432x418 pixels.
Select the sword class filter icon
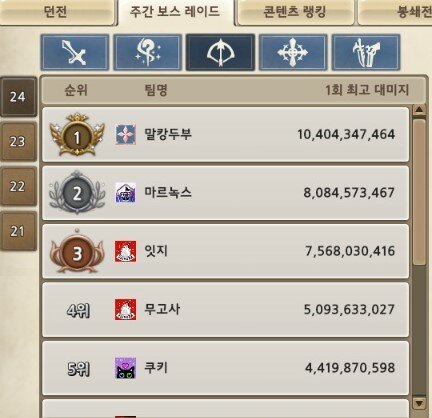click(75, 52)
